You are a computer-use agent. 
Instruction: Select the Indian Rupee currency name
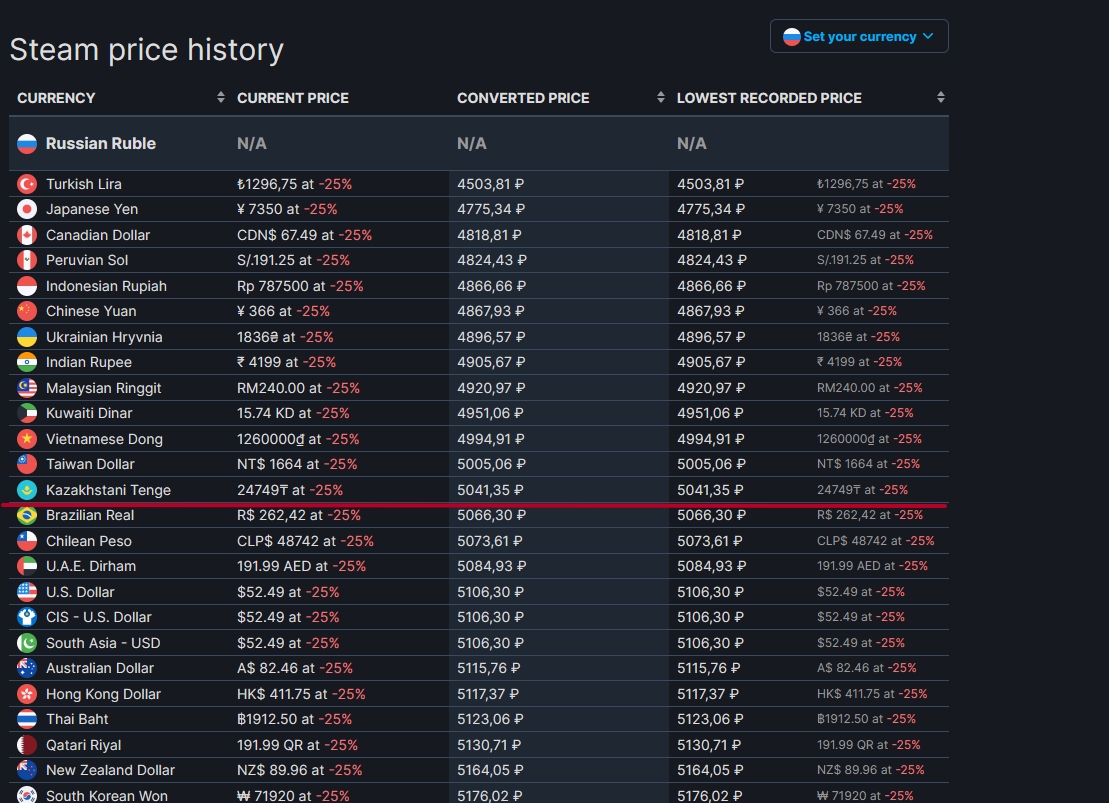89,362
